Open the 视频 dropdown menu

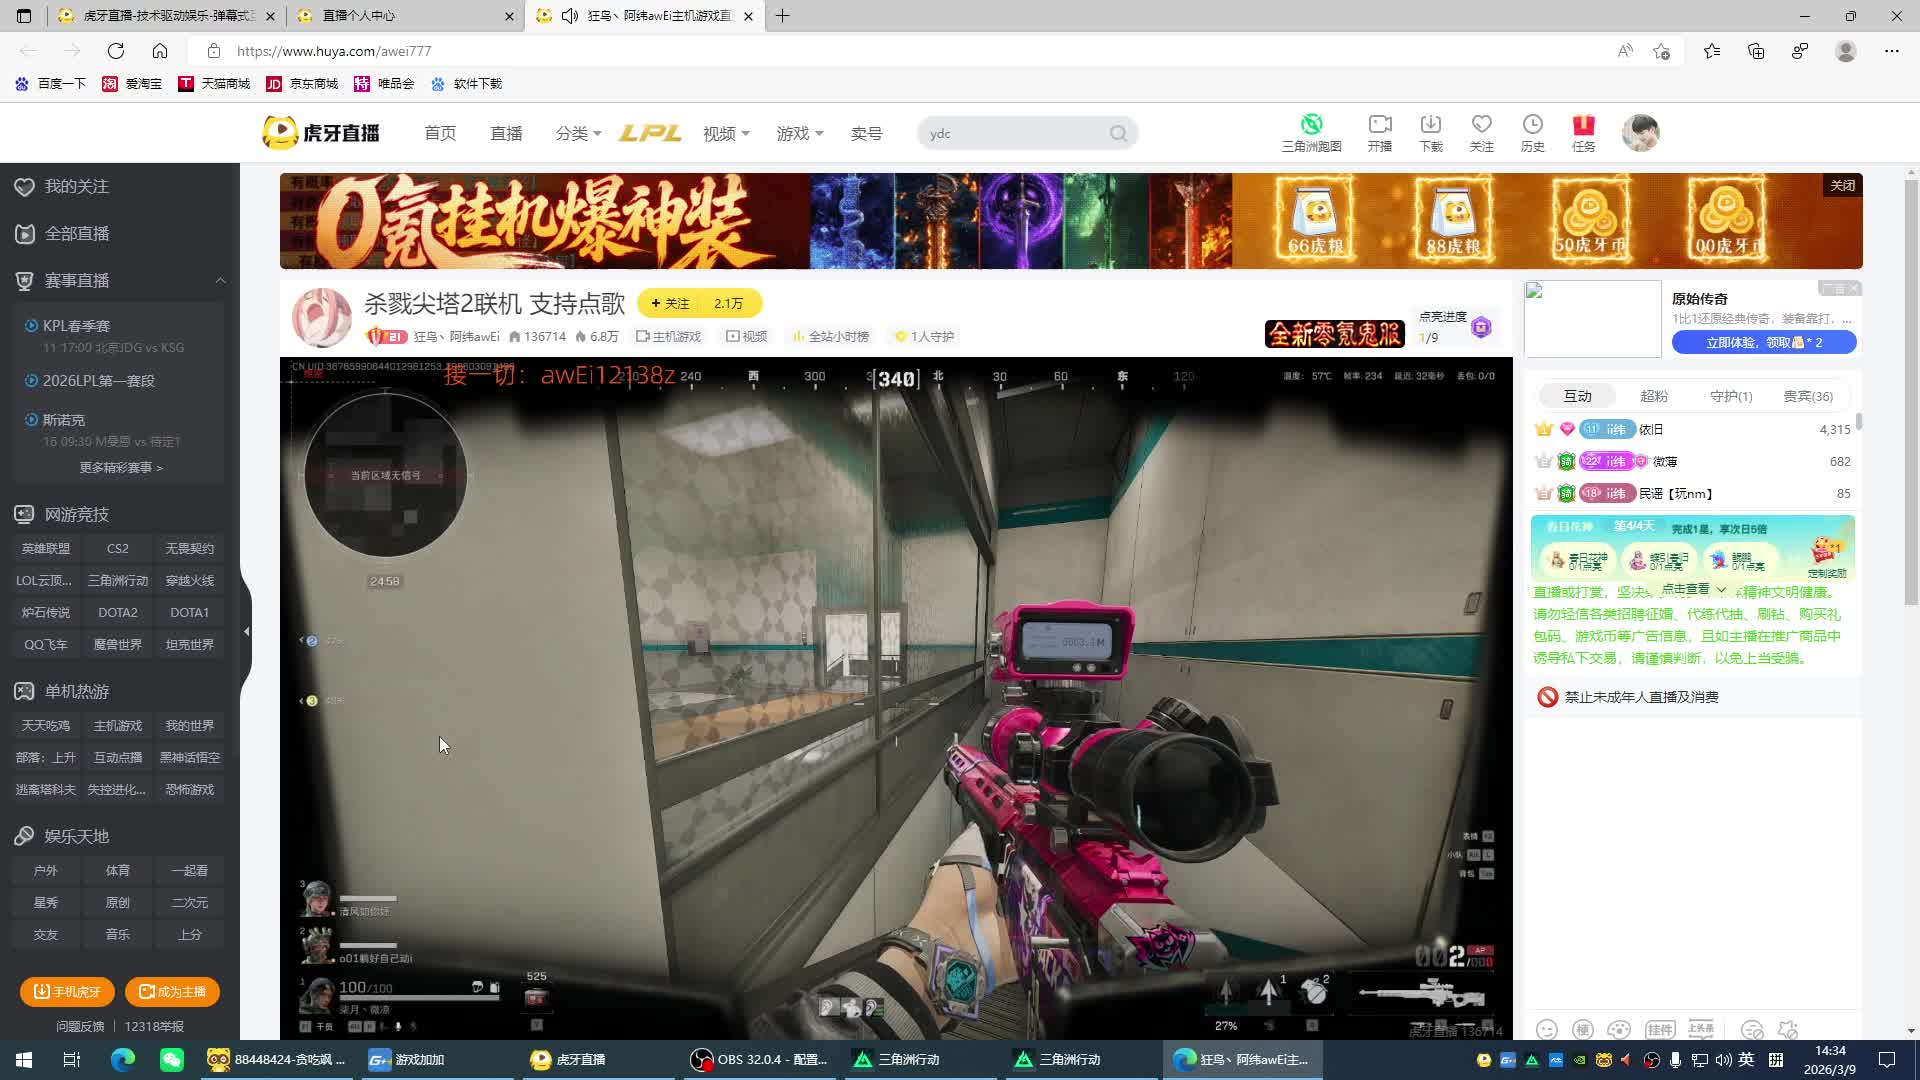tap(726, 133)
